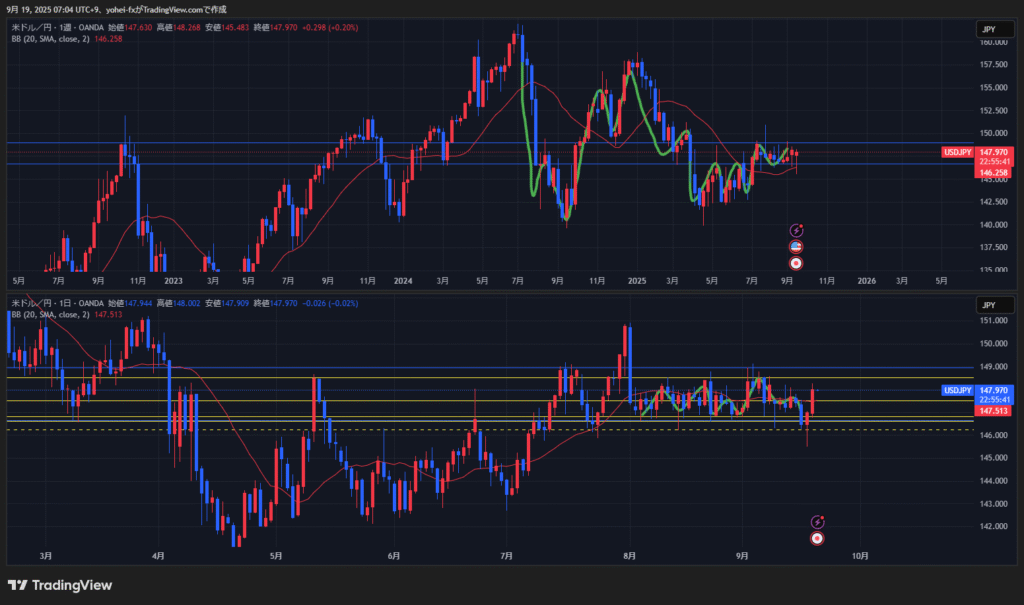The height and width of the screenshot is (605, 1024).
Task: Select the BB (20, SMA, close, 2) legend on the daily chart
Action: tap(50, 315)
